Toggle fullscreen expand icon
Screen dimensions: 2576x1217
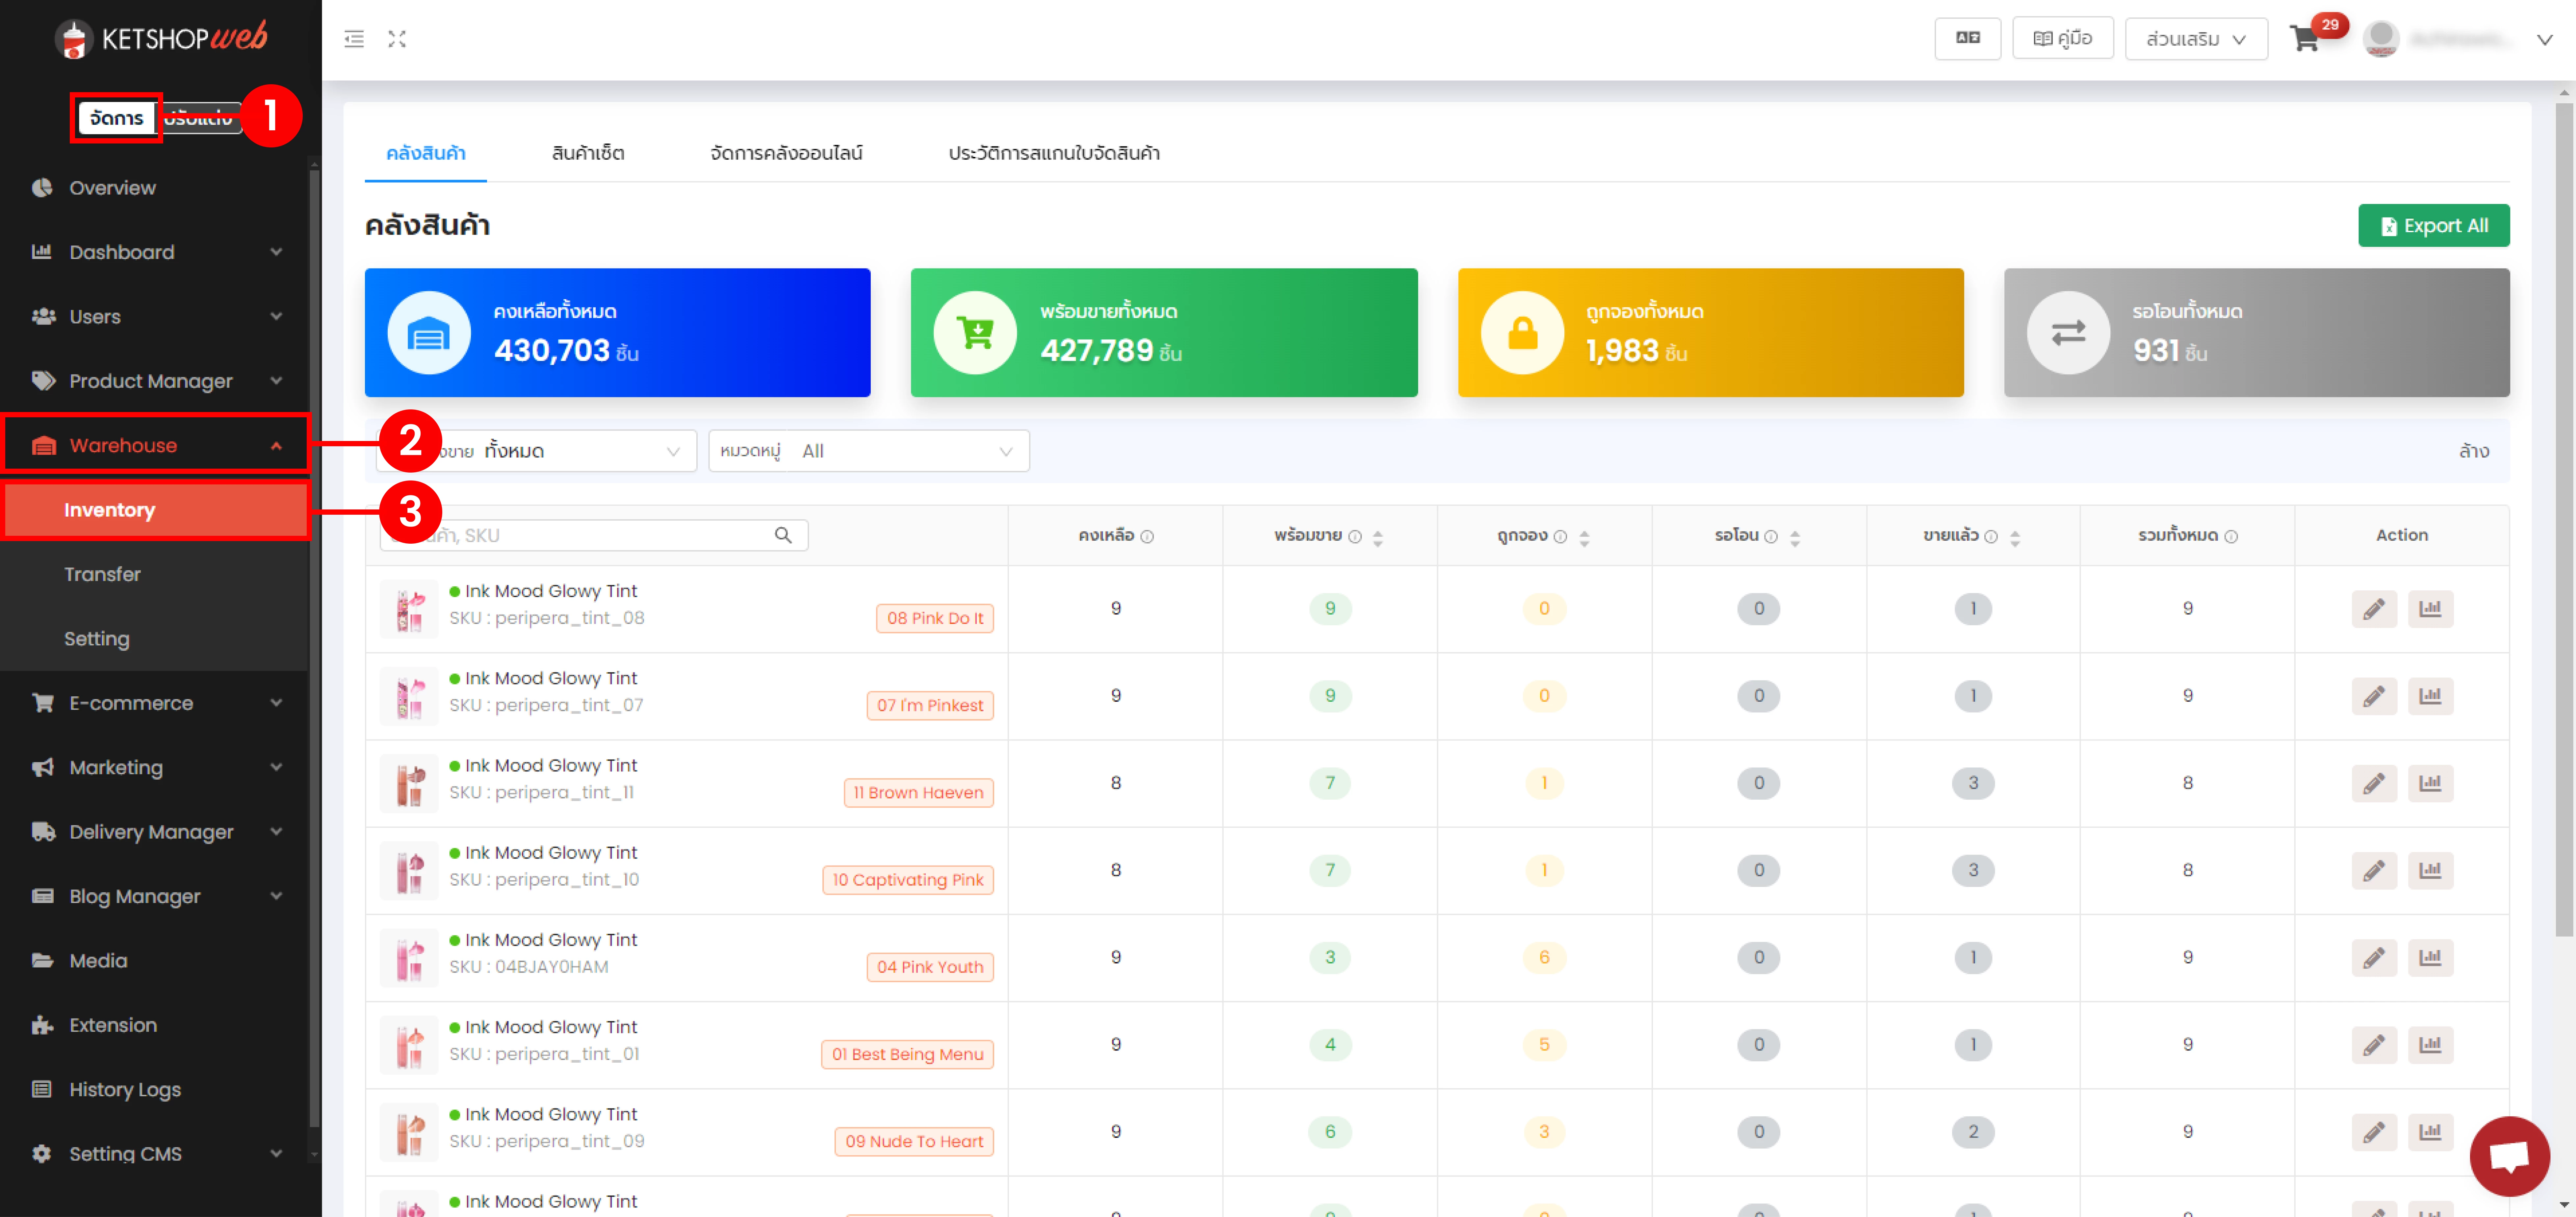pos(397,39)
